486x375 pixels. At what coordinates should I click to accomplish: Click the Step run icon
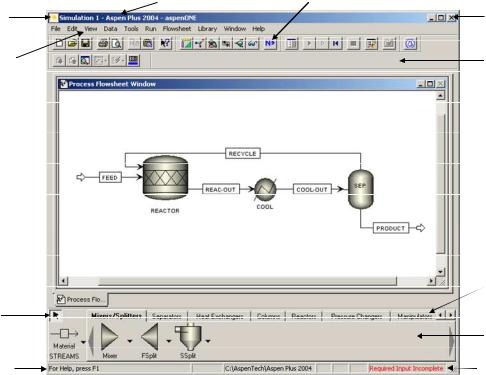(x=322, y=44)
